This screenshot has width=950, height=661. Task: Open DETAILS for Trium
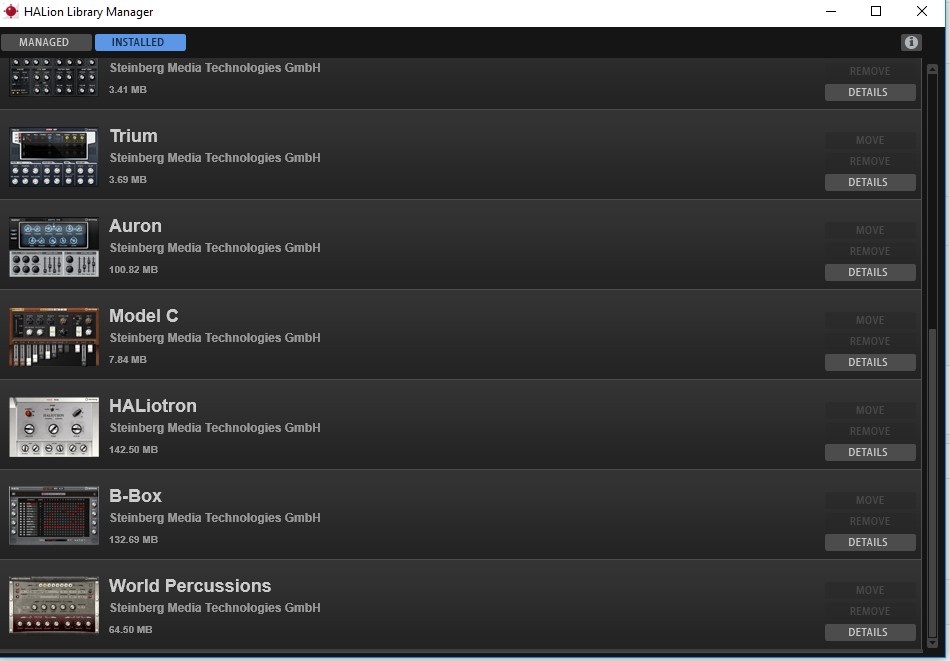click(870, 182)
